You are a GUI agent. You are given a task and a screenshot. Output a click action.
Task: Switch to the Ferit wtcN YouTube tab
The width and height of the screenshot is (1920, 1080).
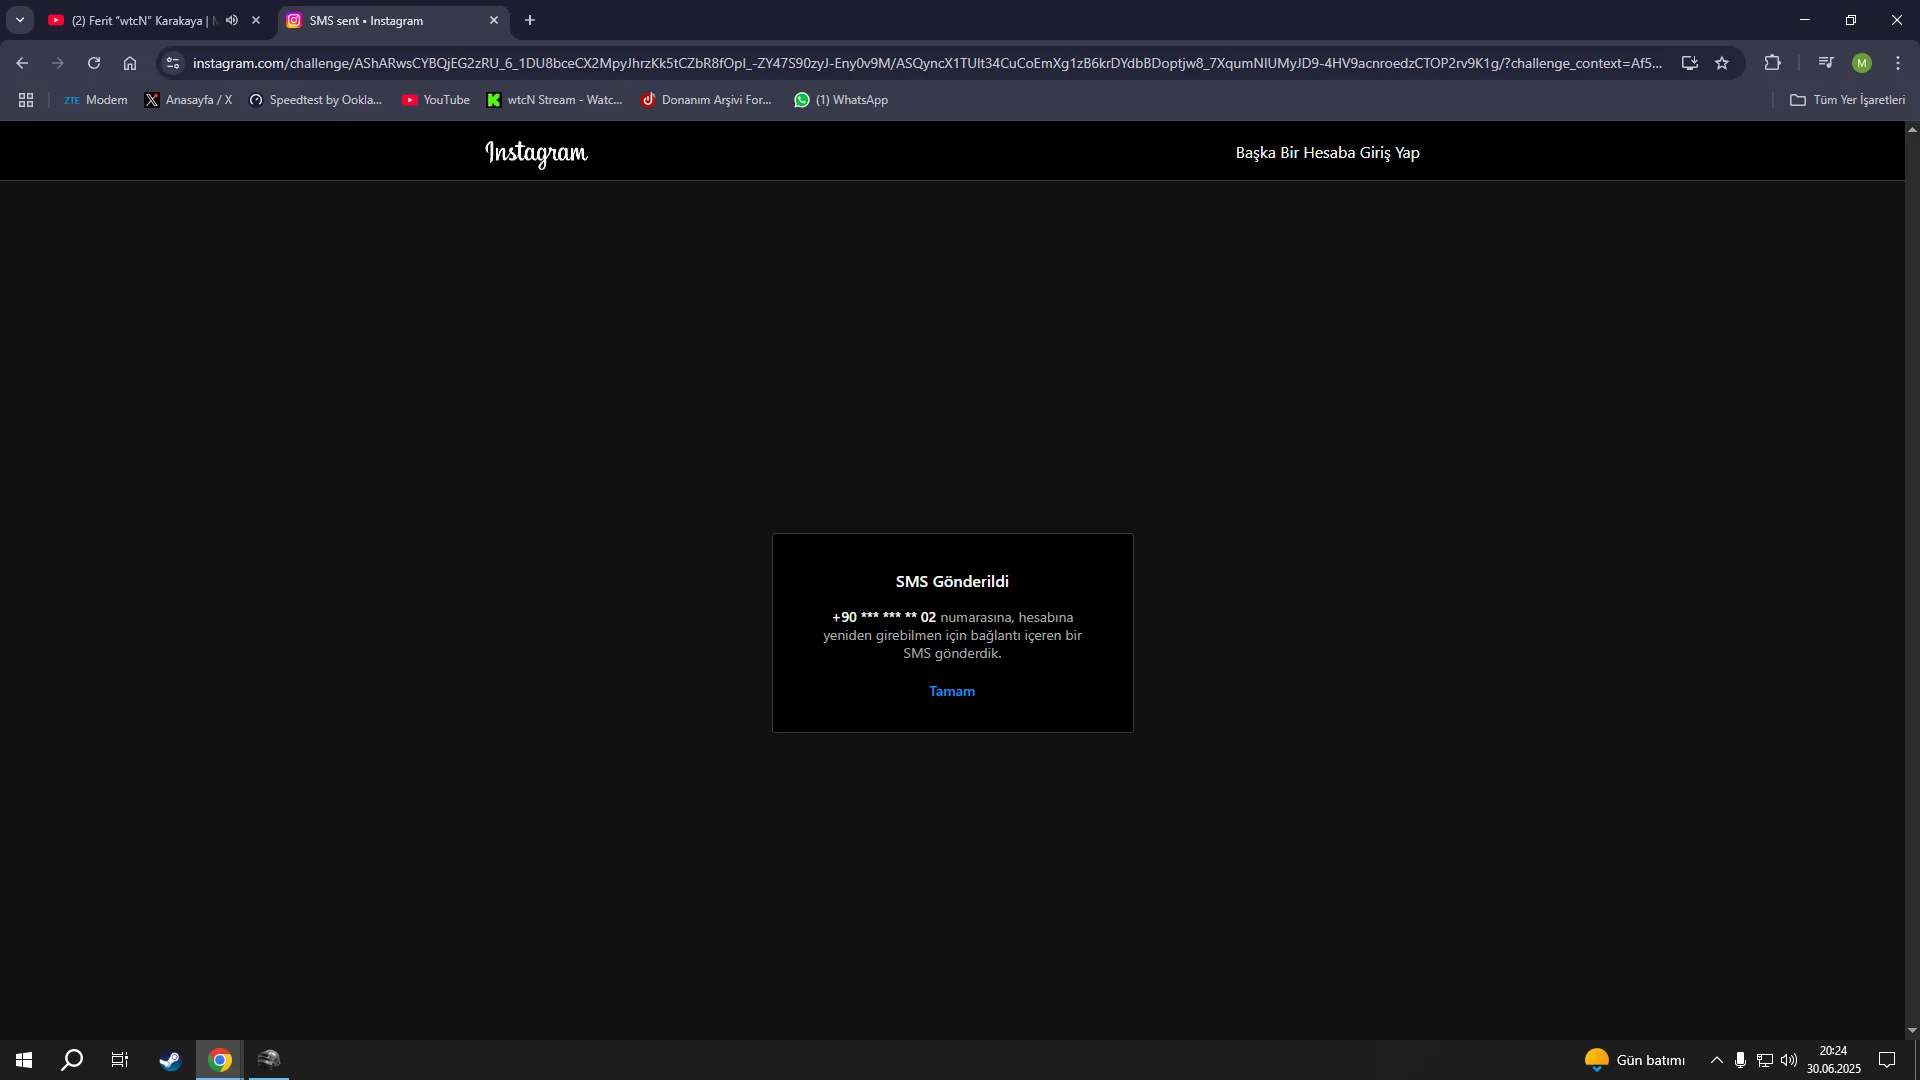click(140, 20)
